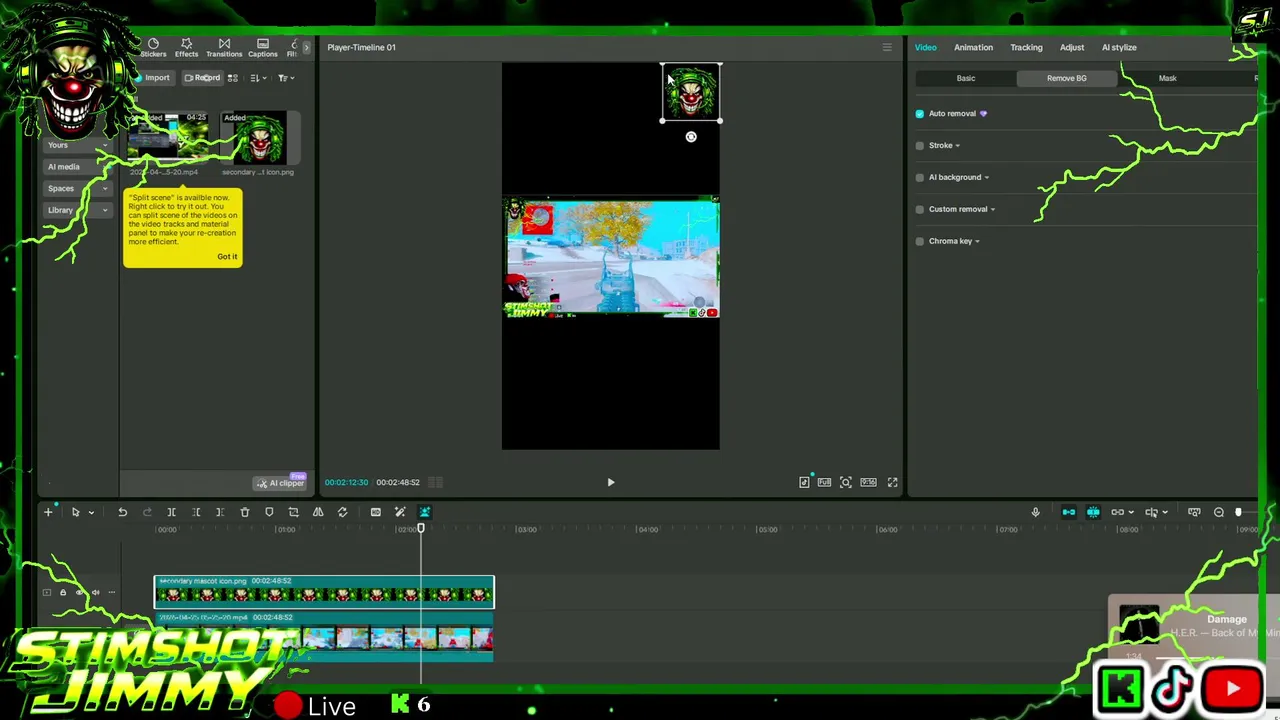Click the undo arrow in timeline toolbar

click(122, 512)
